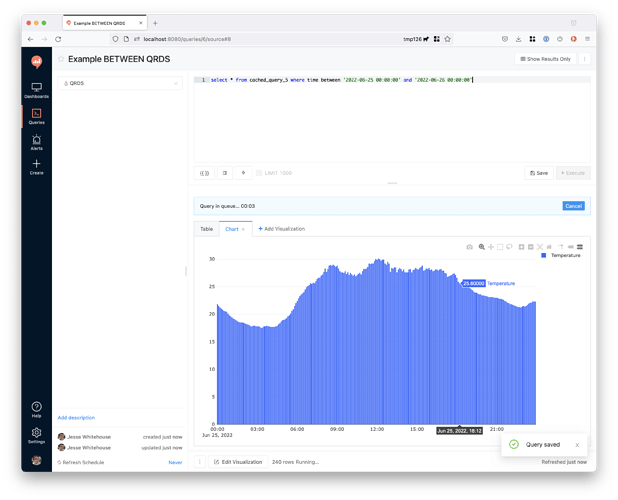The image size is (618, 500).
Task: Cancel the queued query execution
Action: [573, 206]
